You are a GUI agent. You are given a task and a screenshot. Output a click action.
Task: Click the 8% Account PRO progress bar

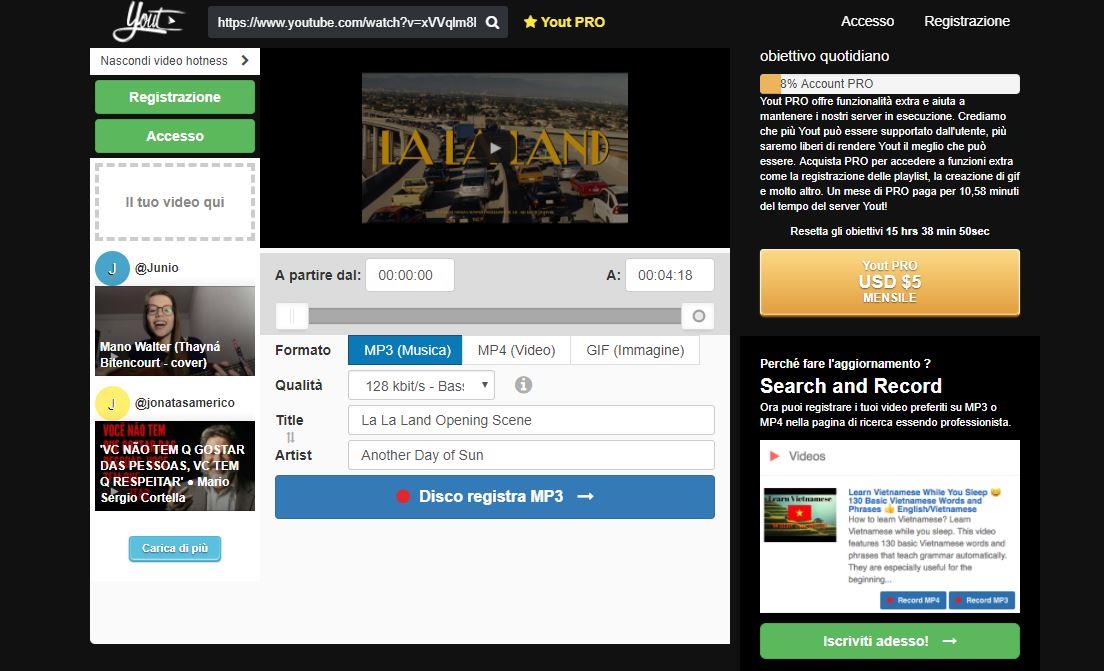[x=889, y=84]
